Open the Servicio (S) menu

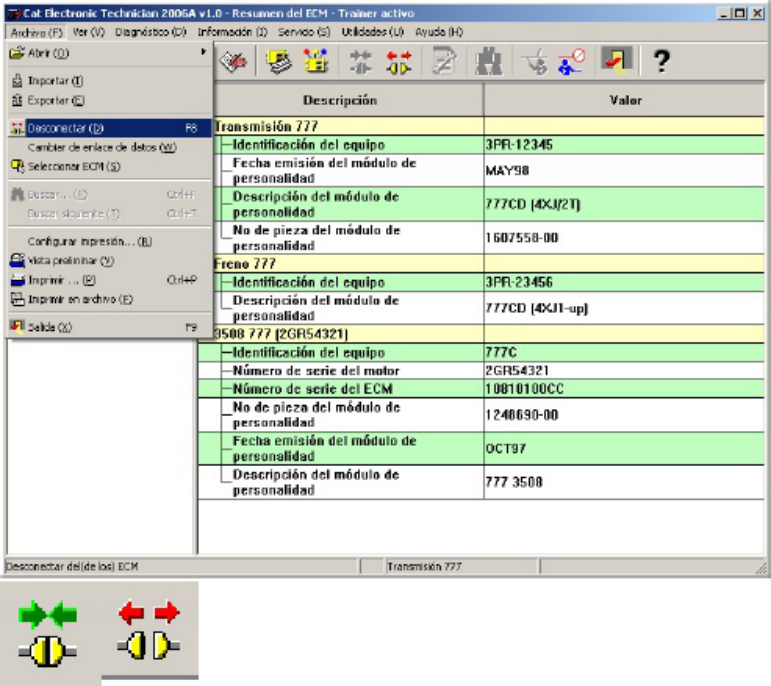[x=304, y=32]
